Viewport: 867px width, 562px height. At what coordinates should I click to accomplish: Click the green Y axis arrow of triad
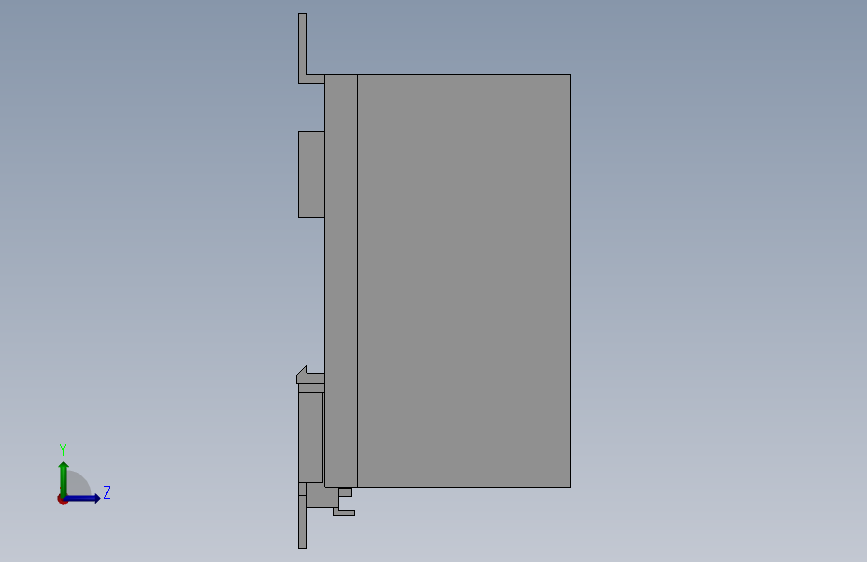pos(64,478)
